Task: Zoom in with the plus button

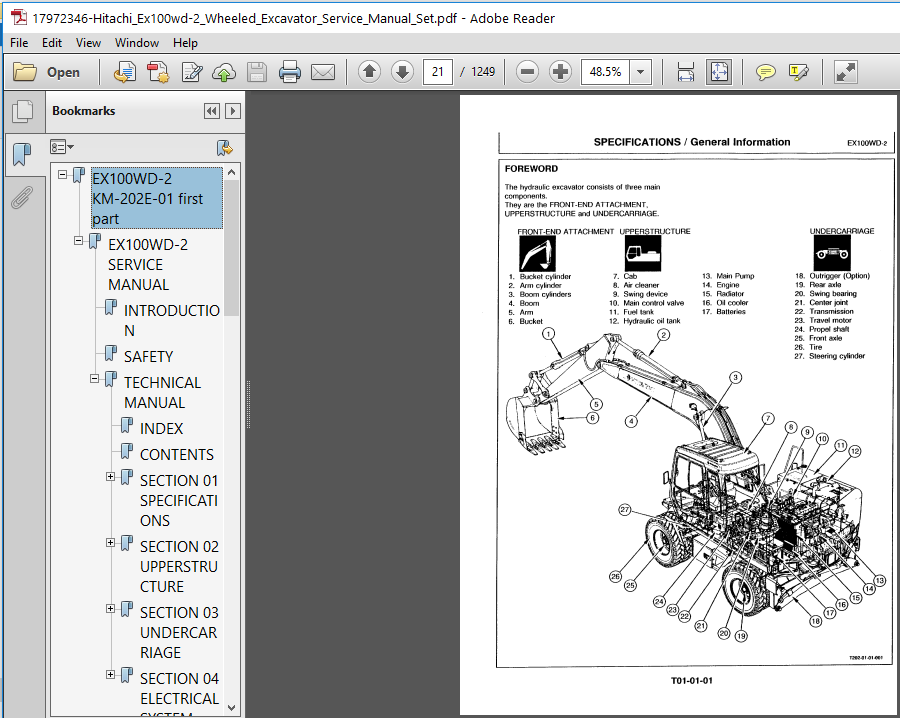Action: pos(560,72)
